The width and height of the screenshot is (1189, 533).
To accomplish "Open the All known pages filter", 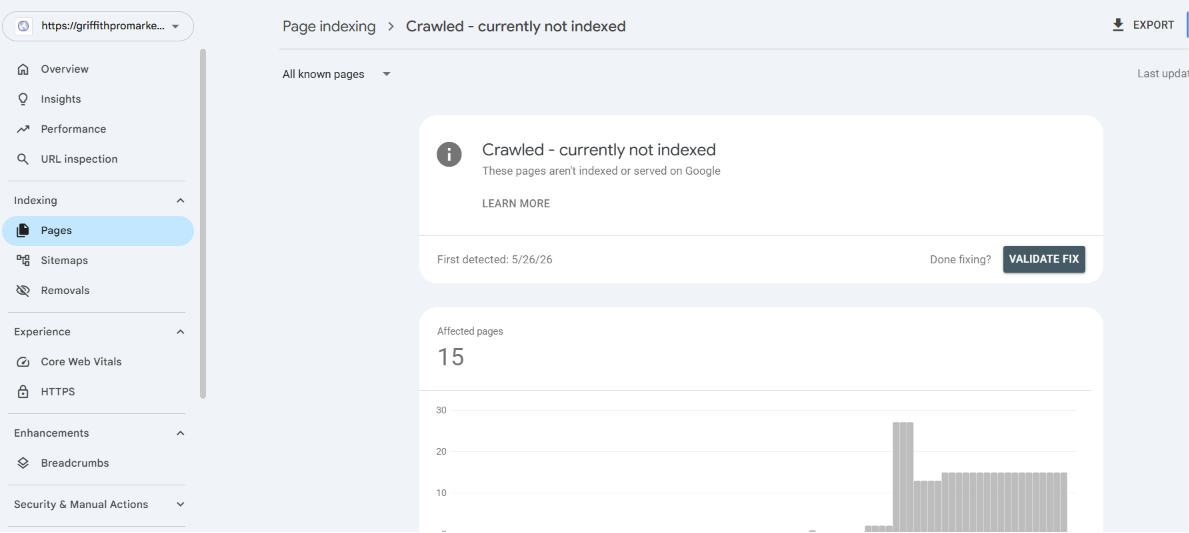I will click(x=337, y=74).
